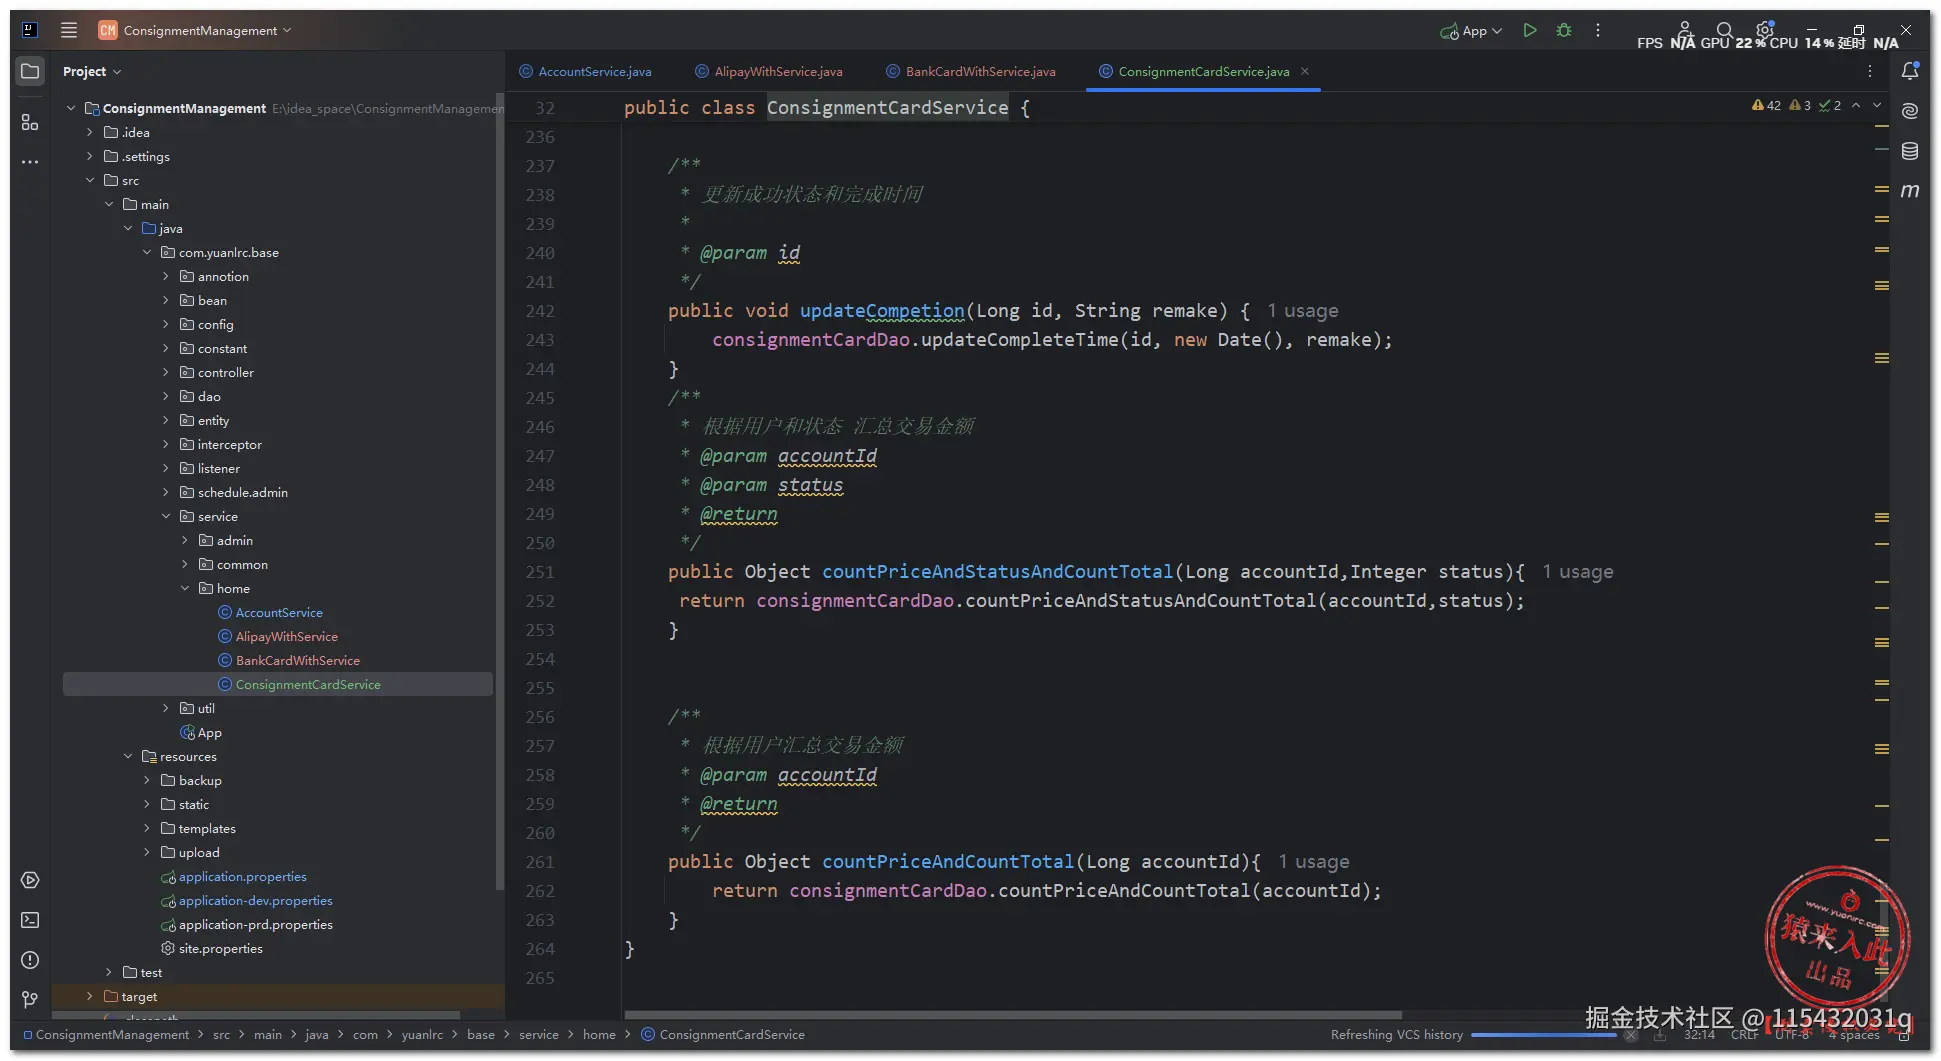
Task: Click the editor horizontal scrollbar
Action: pyautogui.click(x=1013, y=1014)
